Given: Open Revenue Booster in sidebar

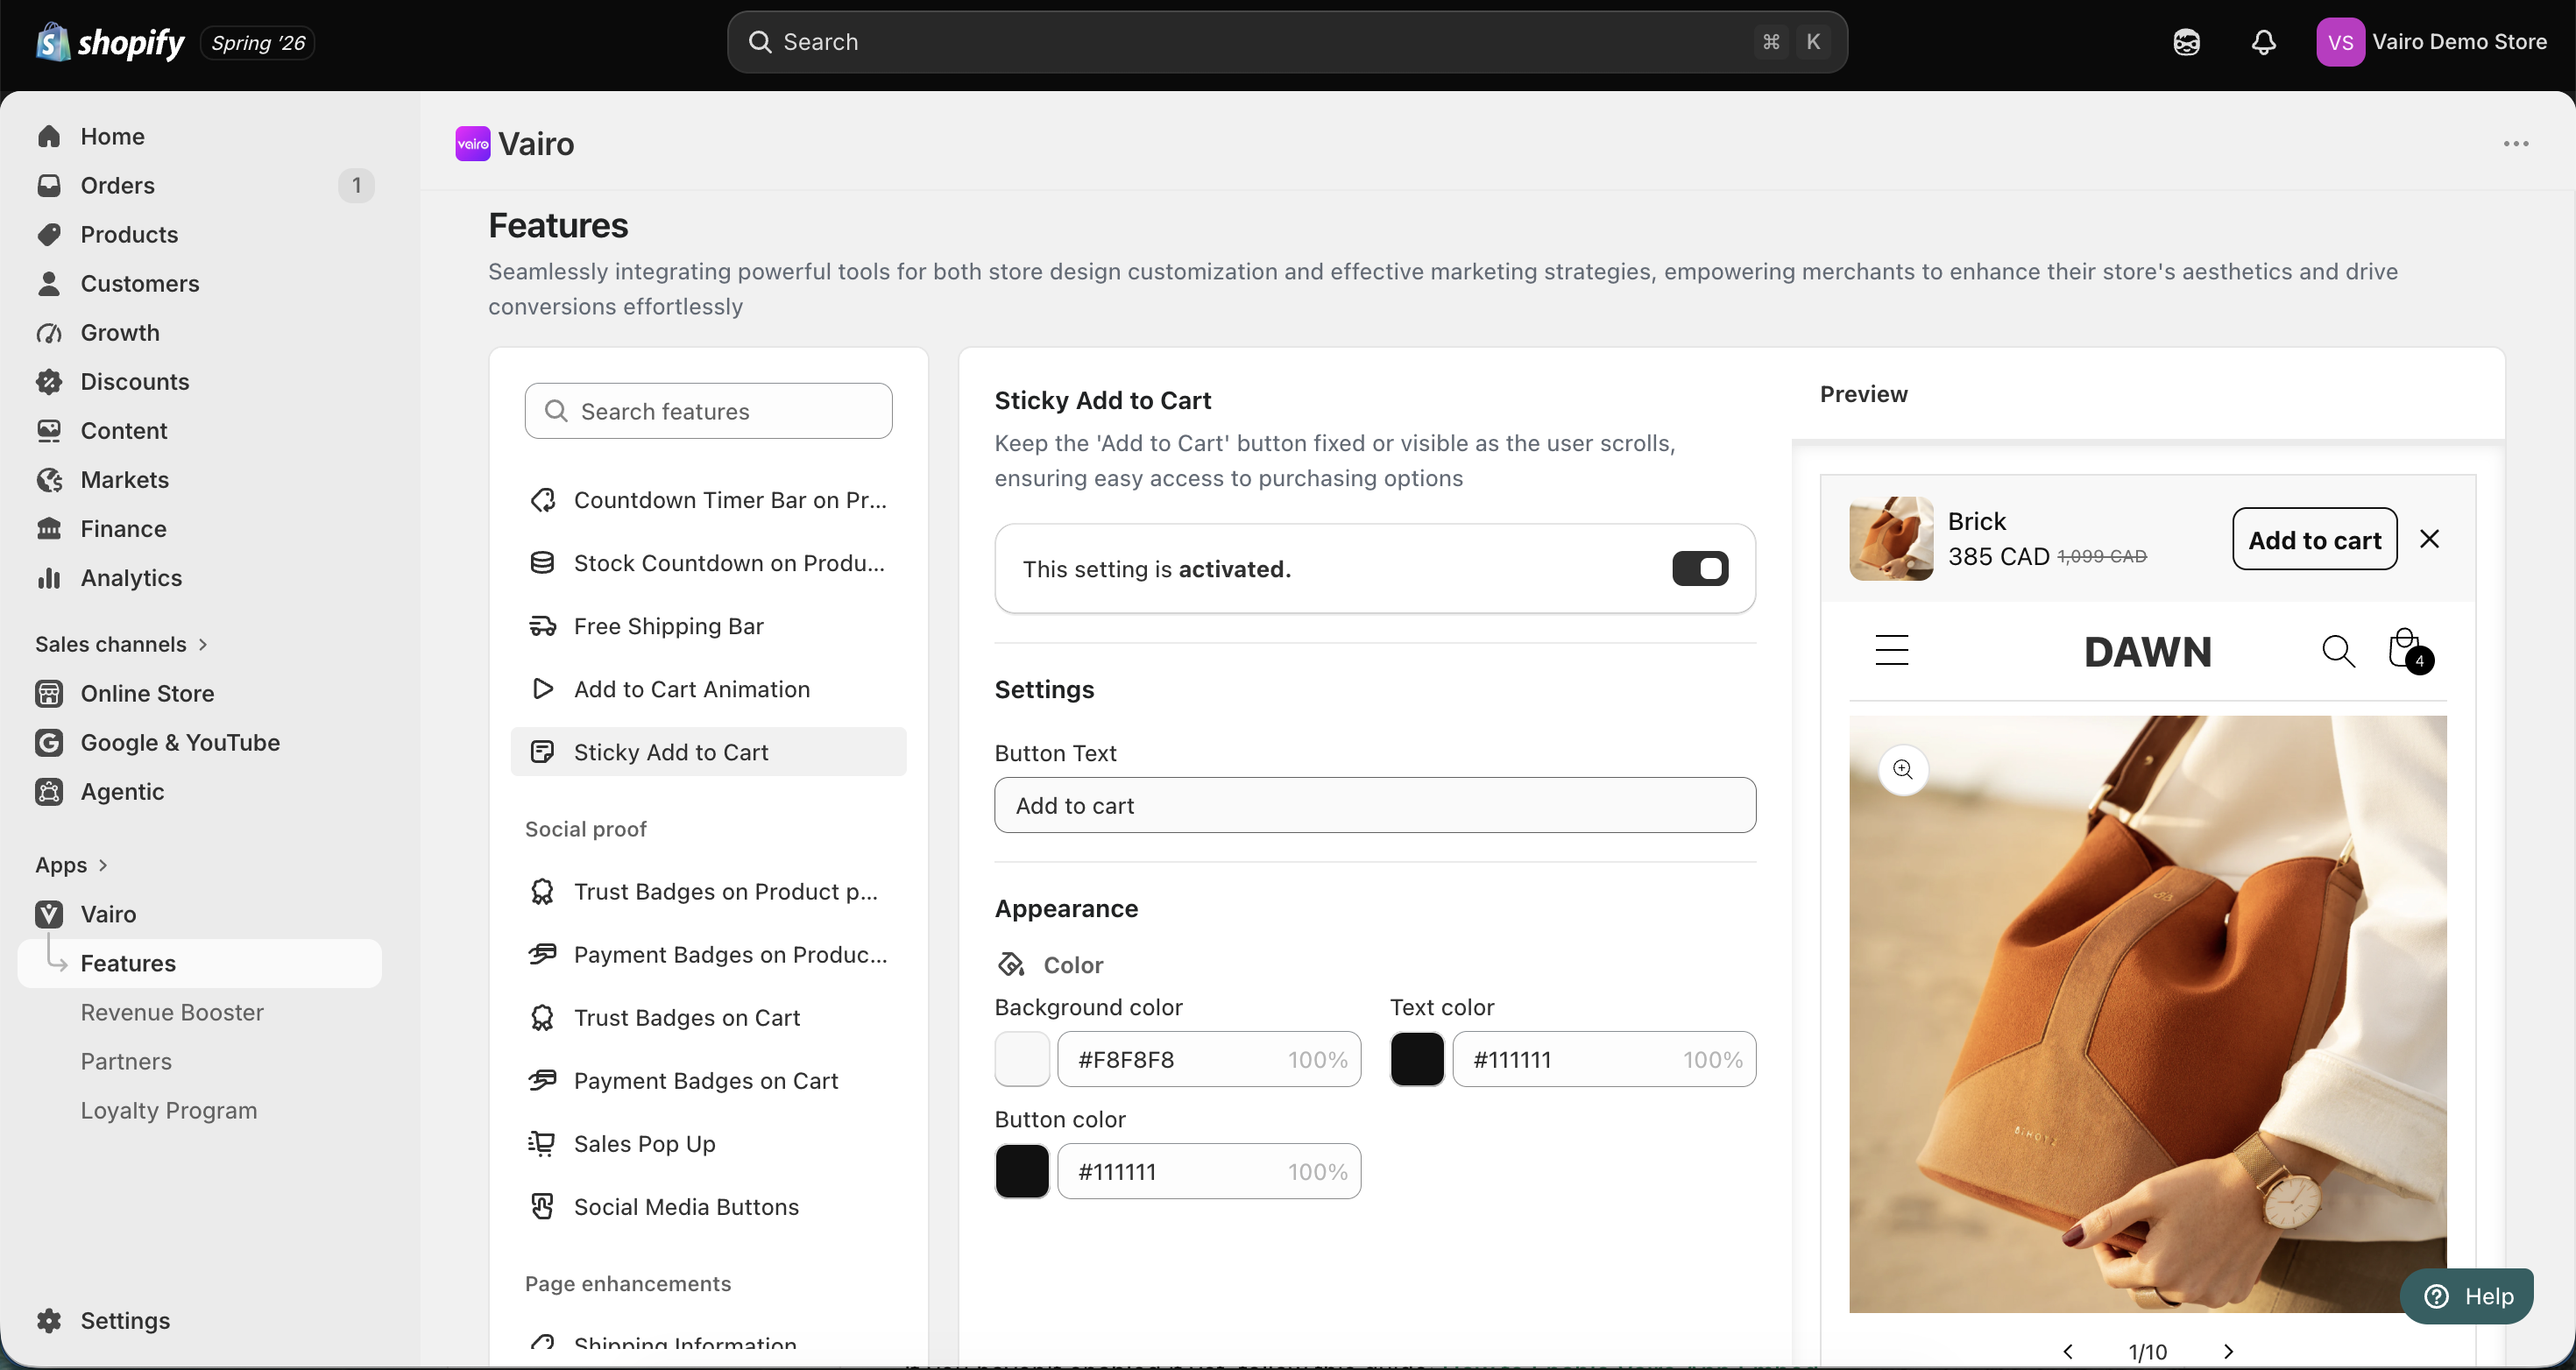Looking at the screenshot, I should [172, 1012].
